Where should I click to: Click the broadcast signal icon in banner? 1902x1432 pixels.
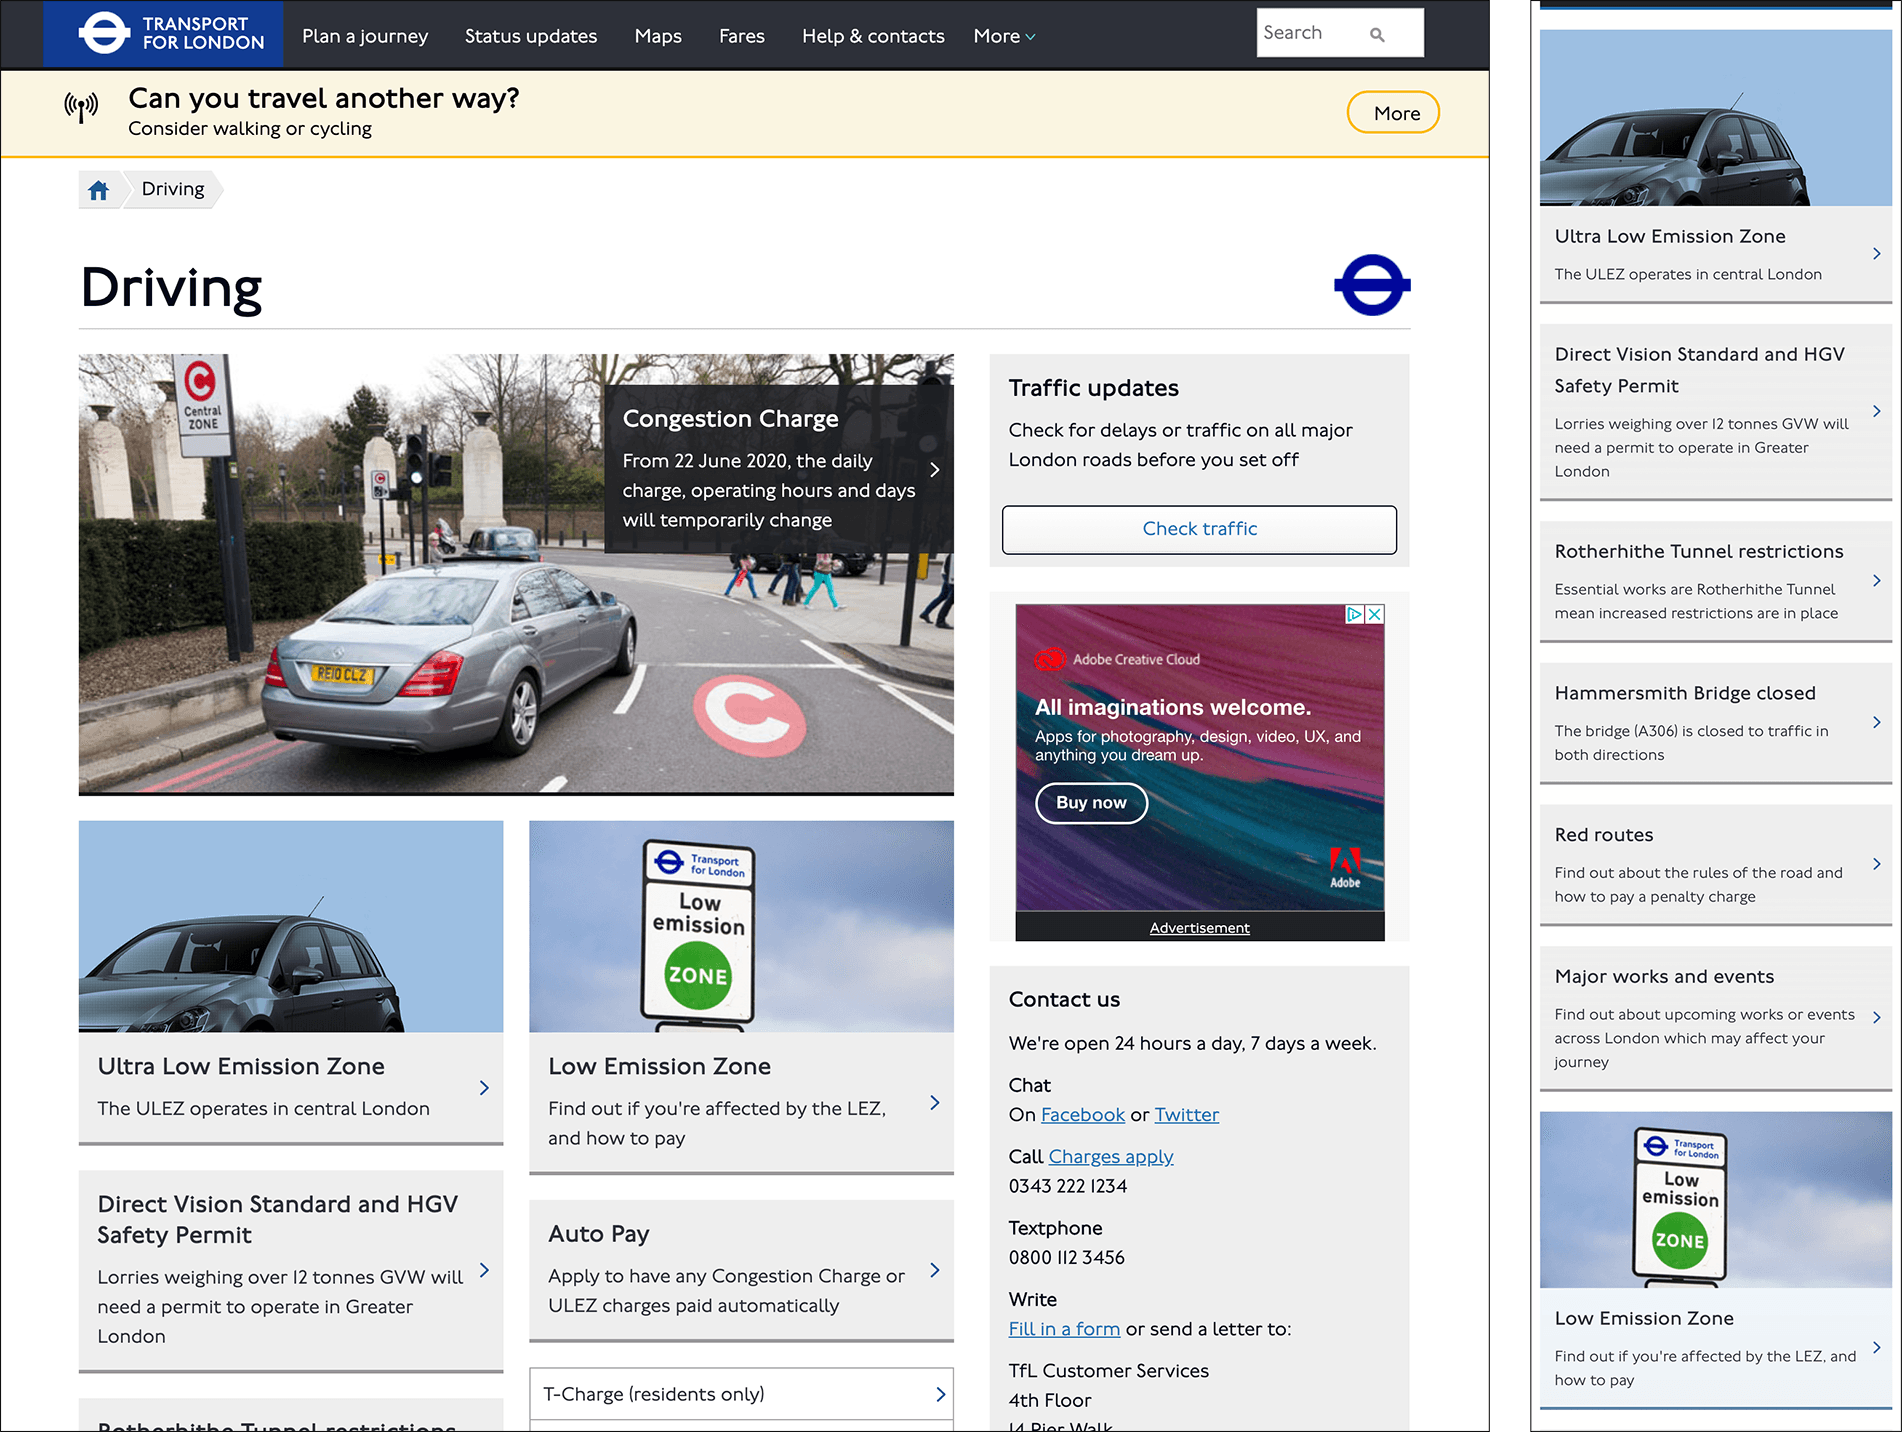81,106
